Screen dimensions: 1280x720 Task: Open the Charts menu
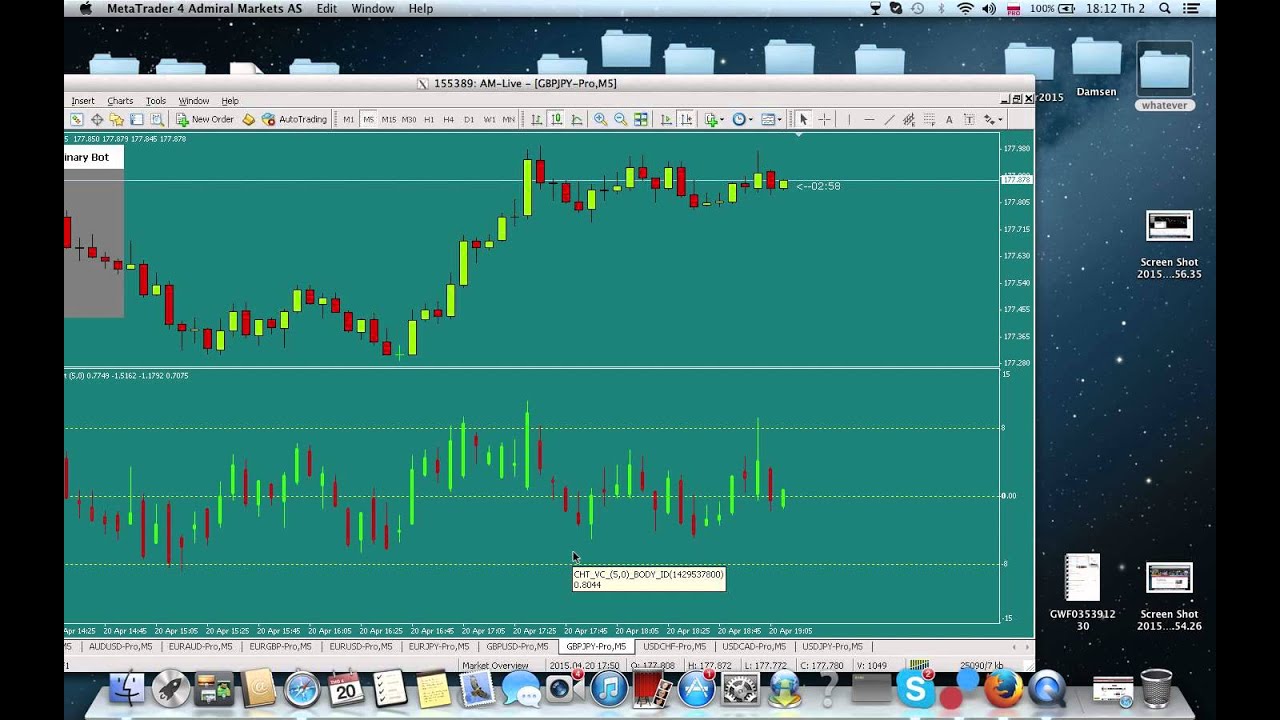tap(120, 101)
